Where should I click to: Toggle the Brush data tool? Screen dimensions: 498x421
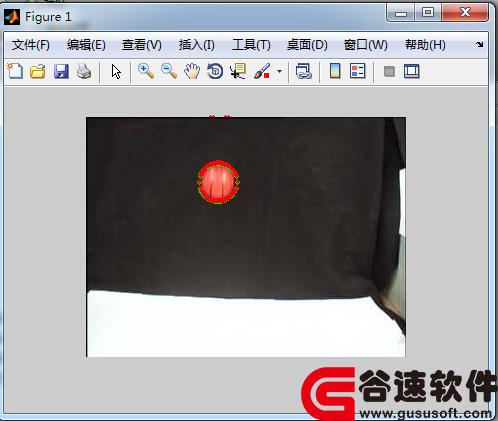tap(262, 71)
